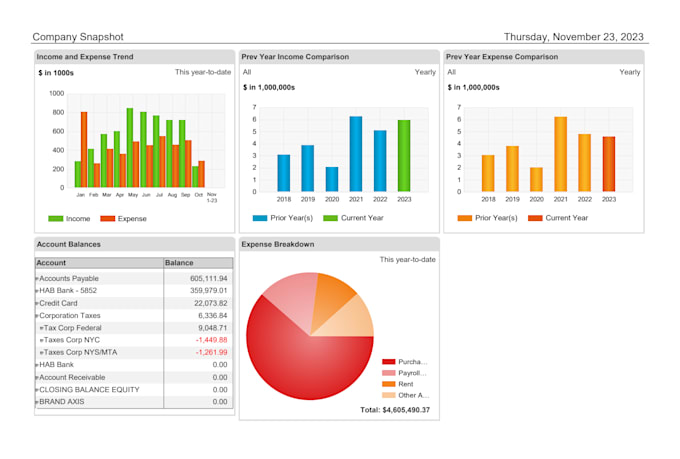Screen dimensions: 680x459
Task: Click orange Prior Year(s) swatch in Expense Comparison
Action: (x=464, y=218)
